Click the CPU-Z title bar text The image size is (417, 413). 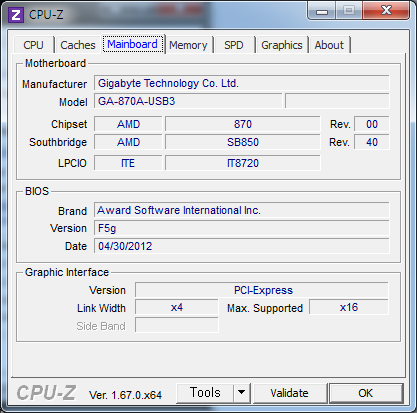46,15
